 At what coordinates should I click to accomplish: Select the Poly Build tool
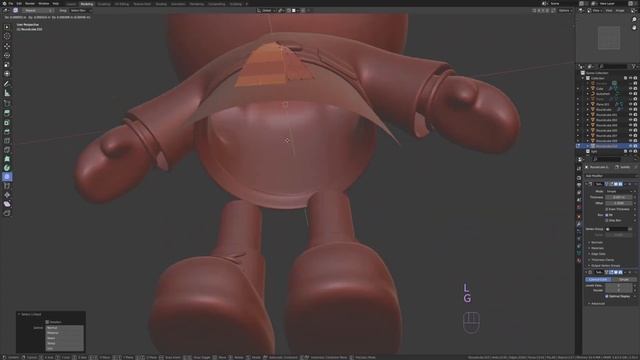coord(7,159)
